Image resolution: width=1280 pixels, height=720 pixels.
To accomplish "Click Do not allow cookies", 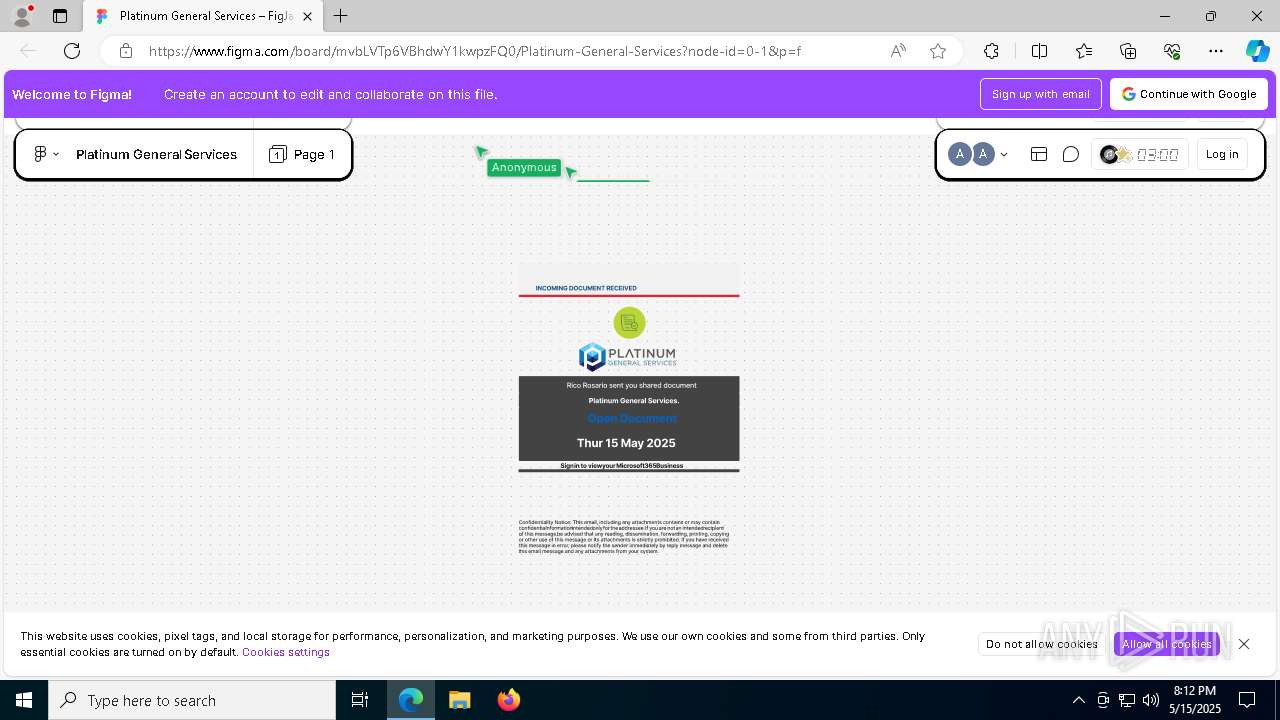I will (x=1042, y=644).
